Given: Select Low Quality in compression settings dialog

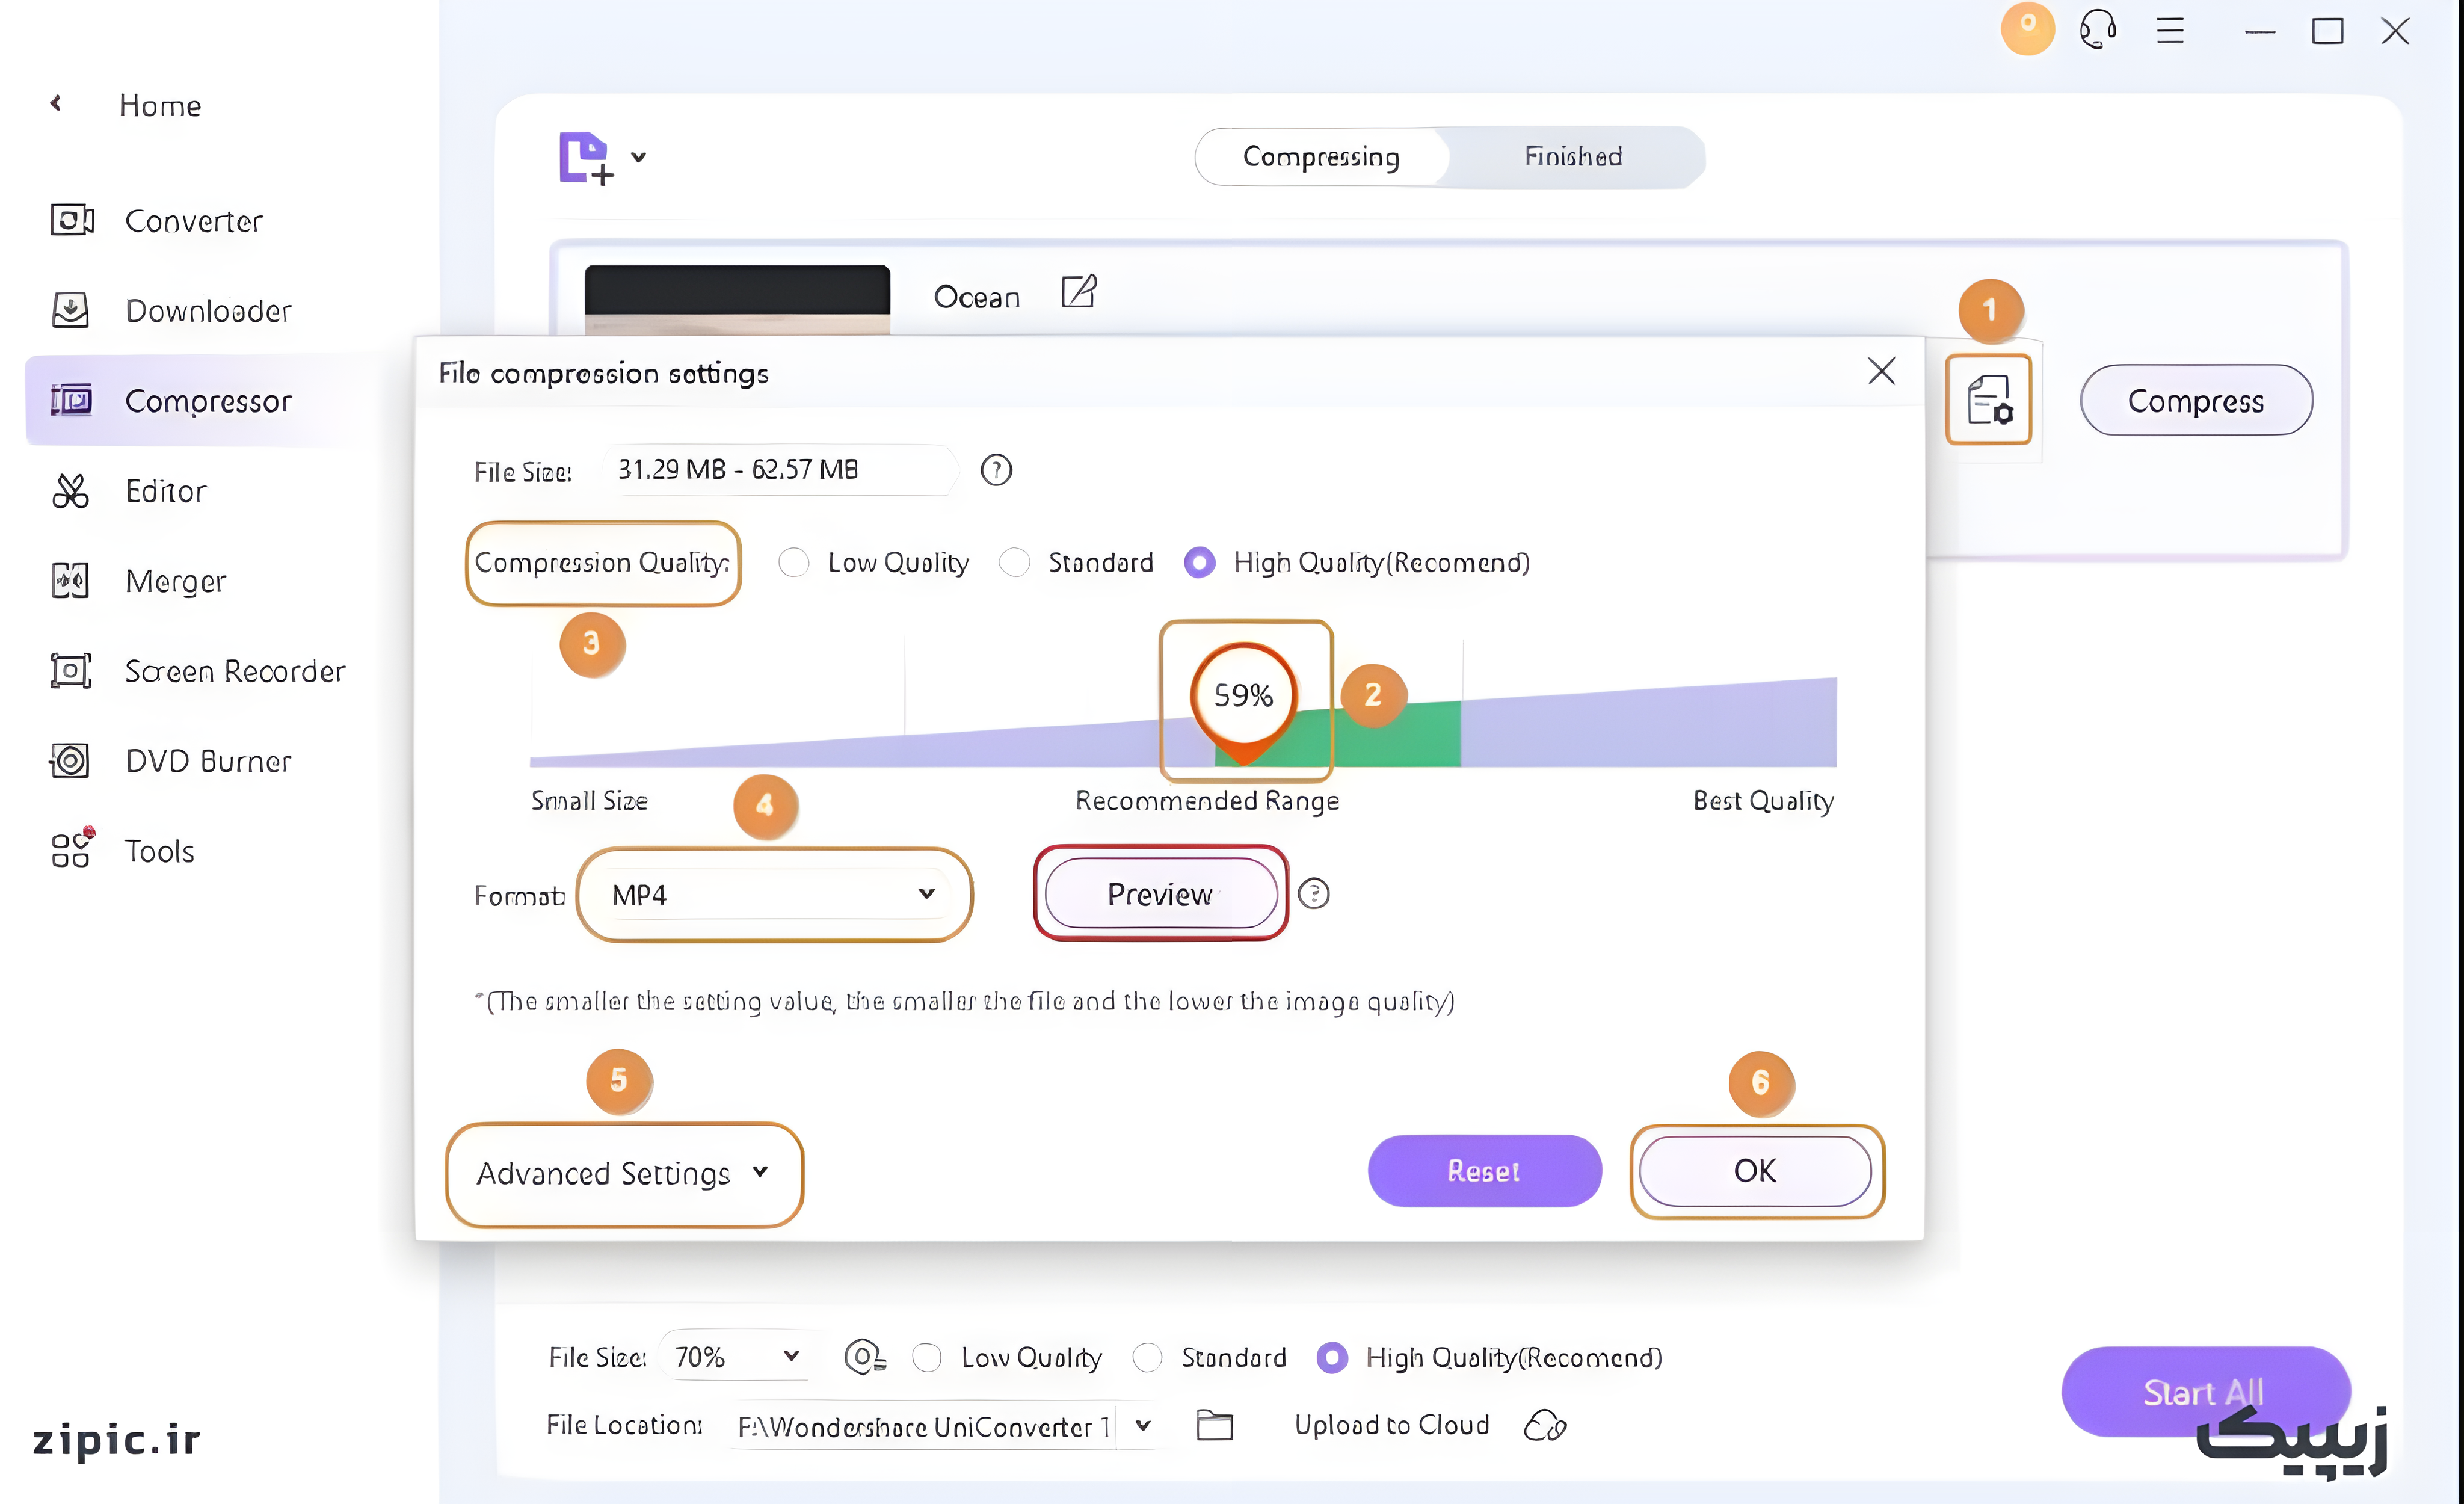Looking at the screenshot, I should point(794,563).
